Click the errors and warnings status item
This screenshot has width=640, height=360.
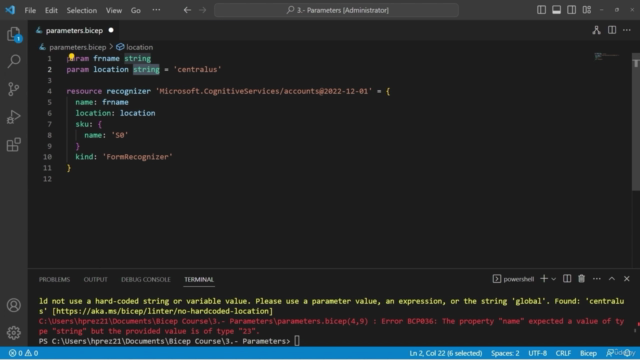point(23,353)
